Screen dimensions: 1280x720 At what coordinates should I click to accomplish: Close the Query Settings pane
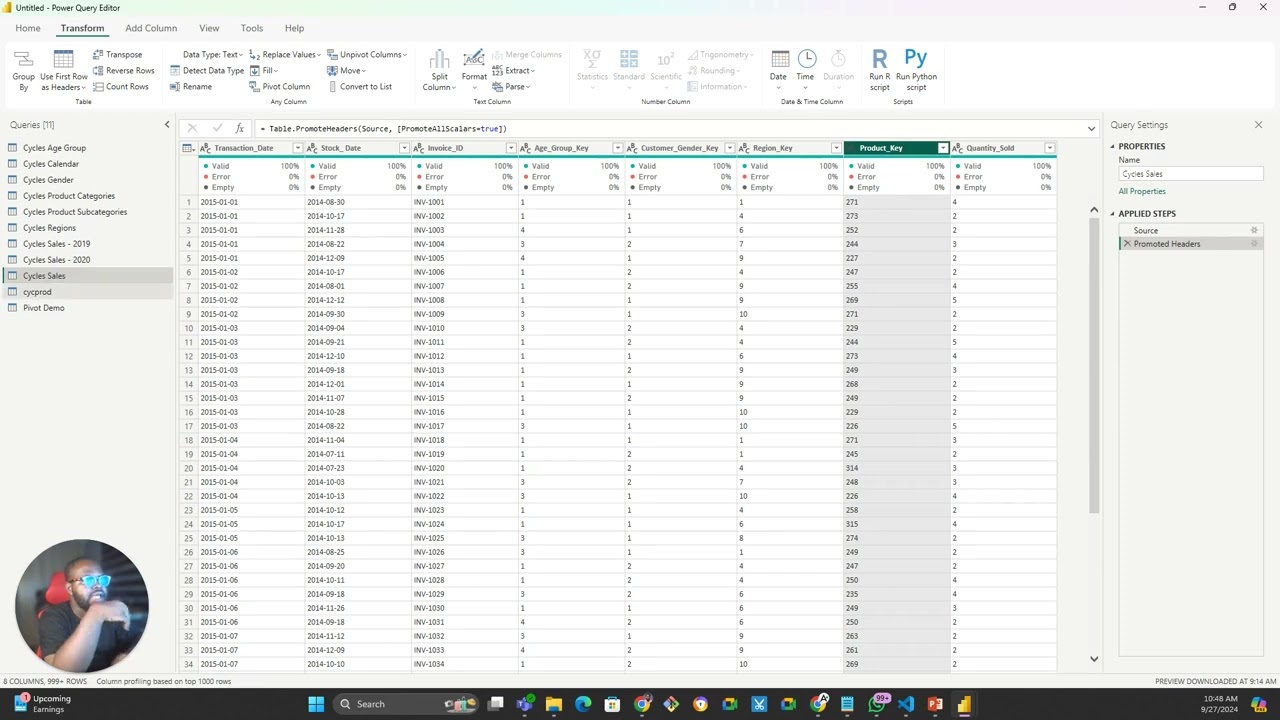1258,125
